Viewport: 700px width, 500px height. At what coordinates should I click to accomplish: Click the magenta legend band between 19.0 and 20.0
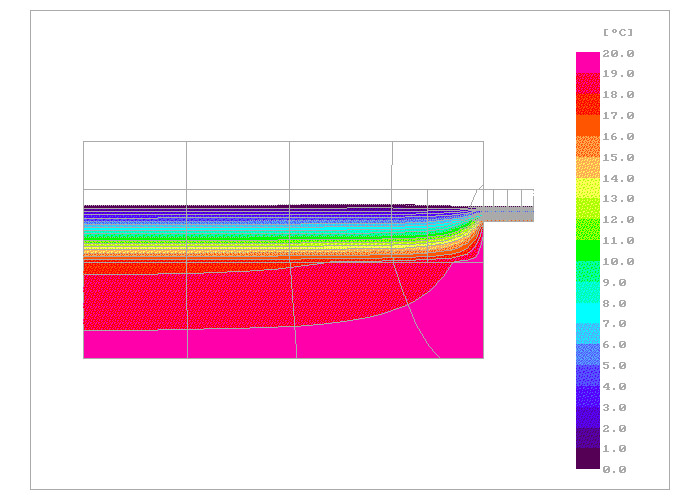point(588,62)
